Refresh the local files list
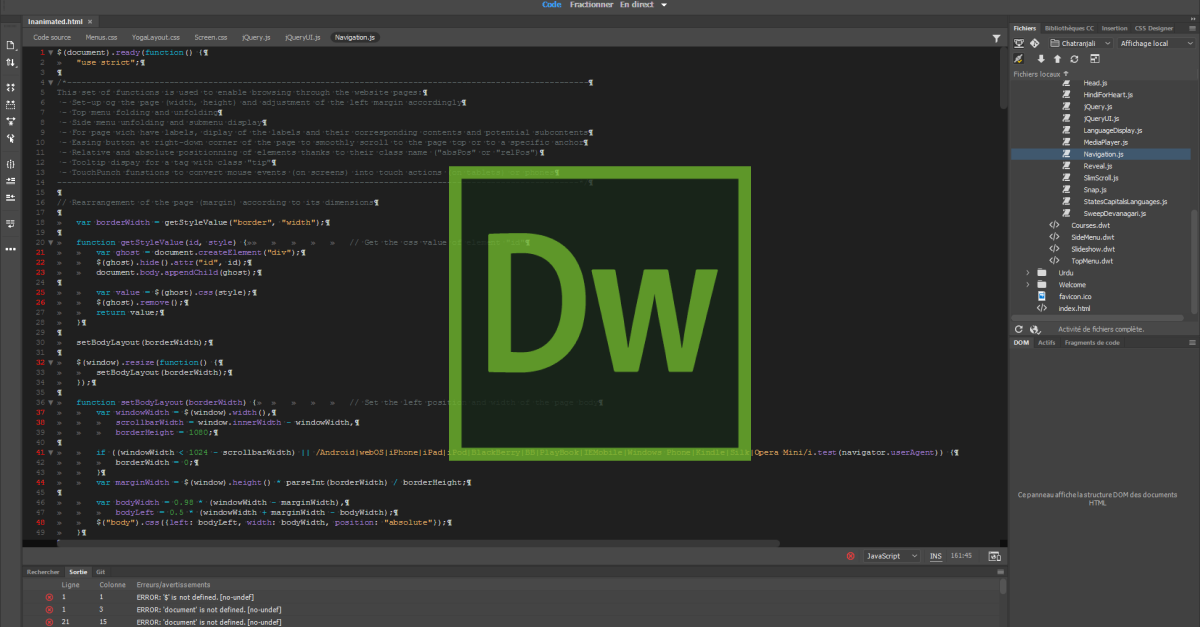This screenshot has width=1200, height=627. coord(1073,58)
